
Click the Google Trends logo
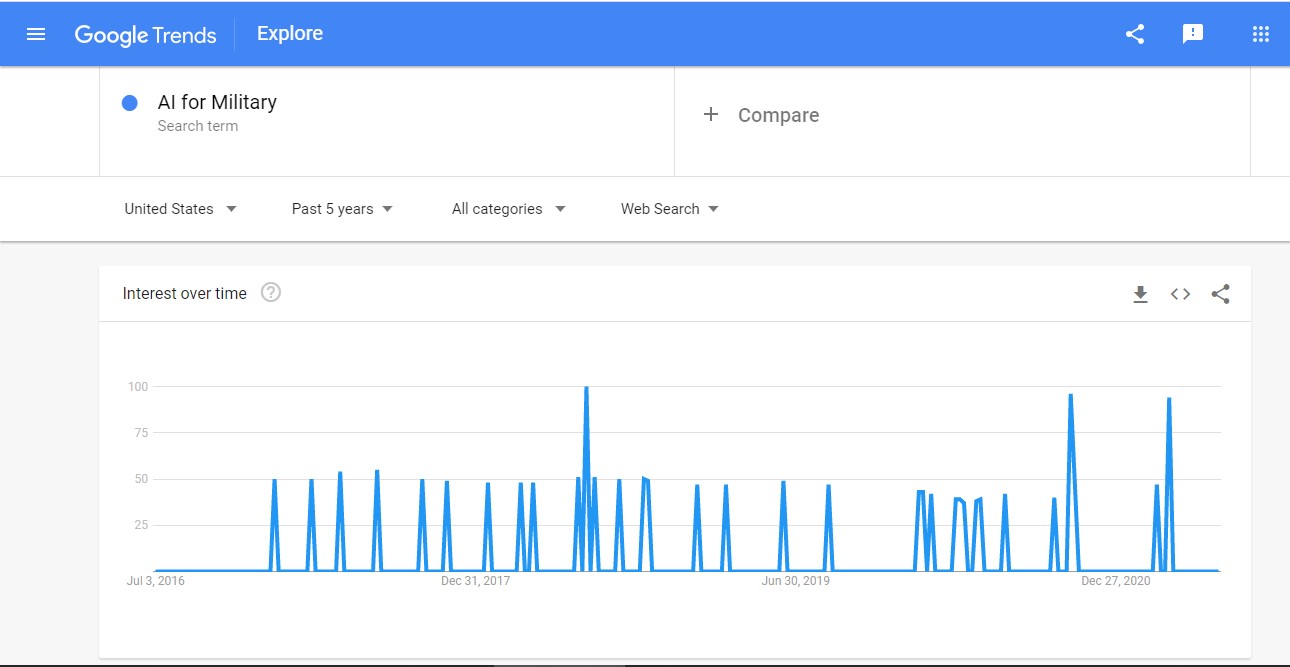[x=146, y=35]
